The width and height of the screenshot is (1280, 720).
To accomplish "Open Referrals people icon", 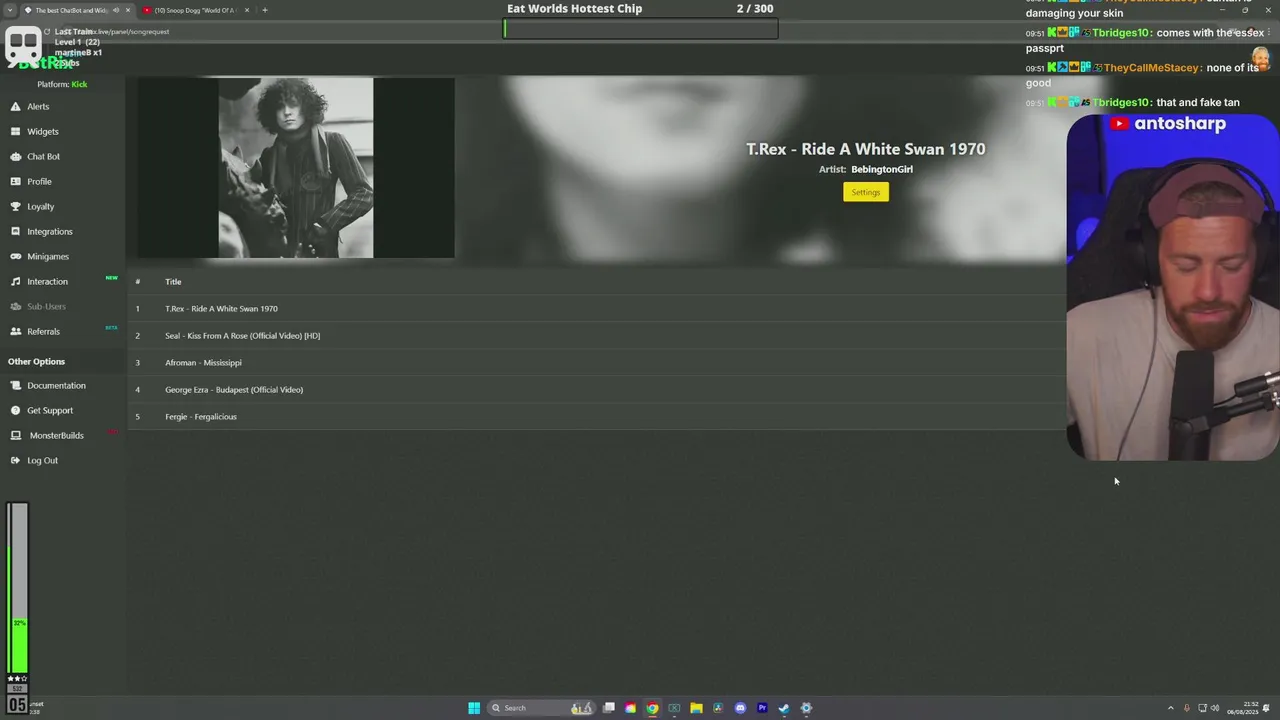I will pyautogui.click(x=15, y=331).
